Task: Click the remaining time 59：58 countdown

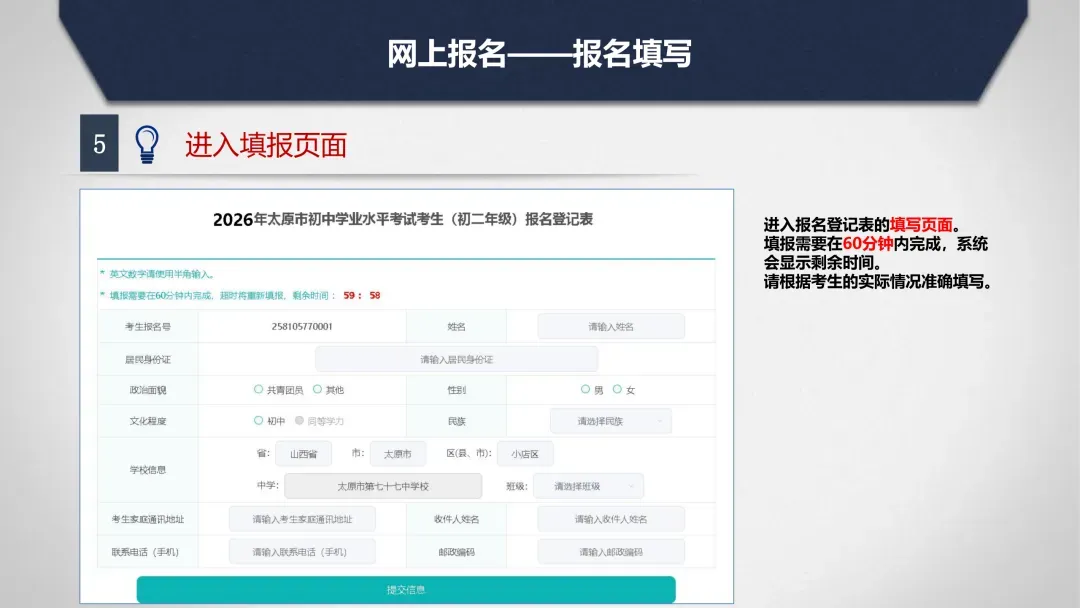Action: [362, 295]
